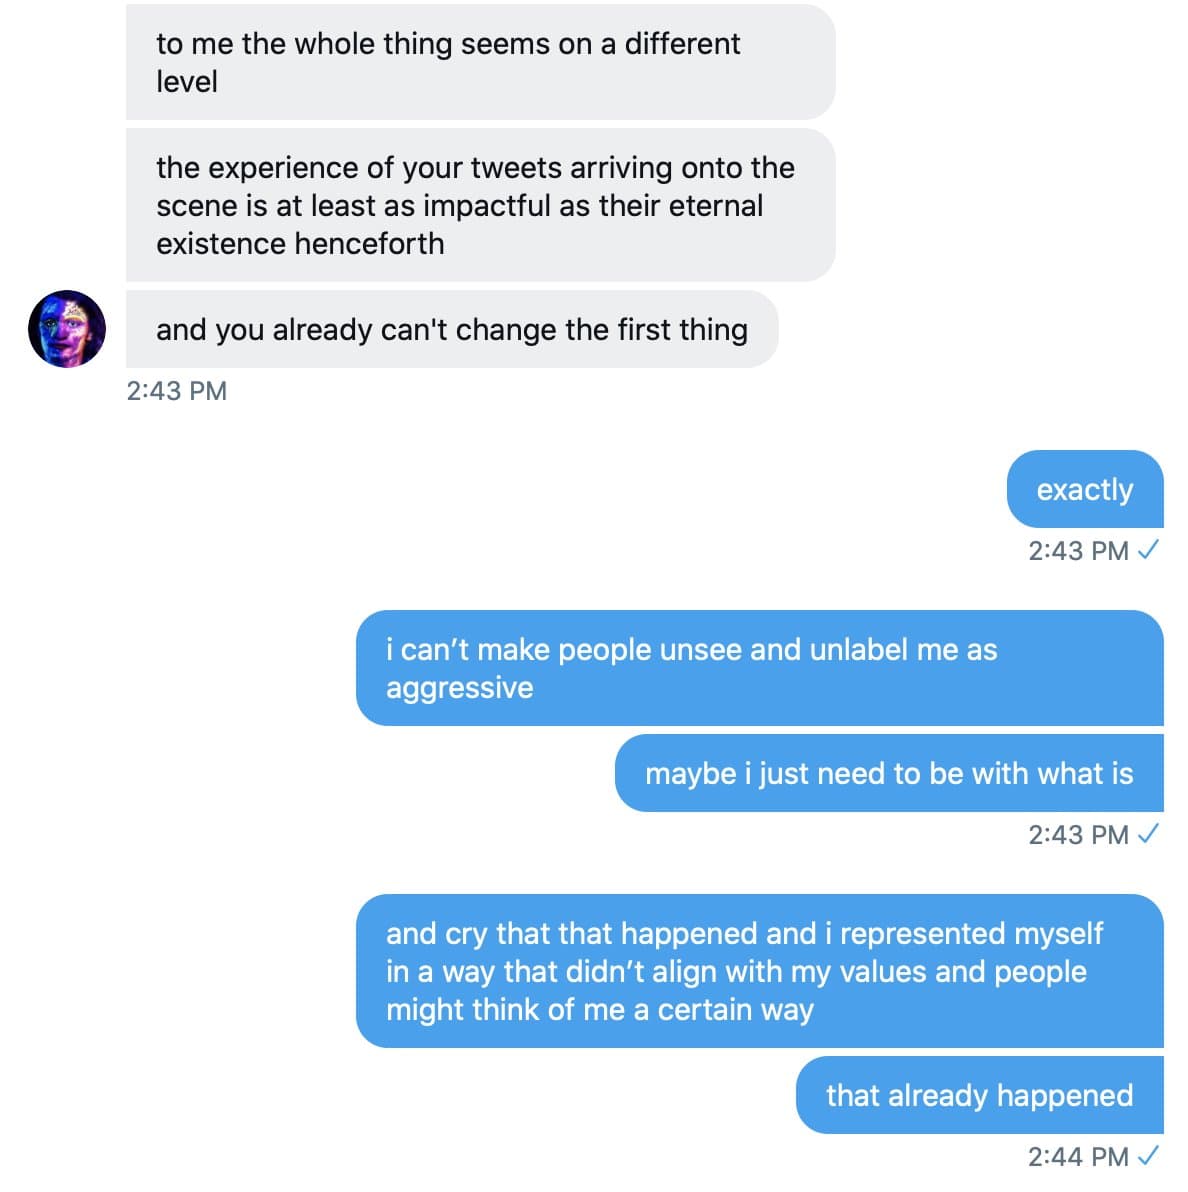Open the sender's profile avatar
The height and width of the screenshot is (1192, 1188).
(x=67, y=329)
